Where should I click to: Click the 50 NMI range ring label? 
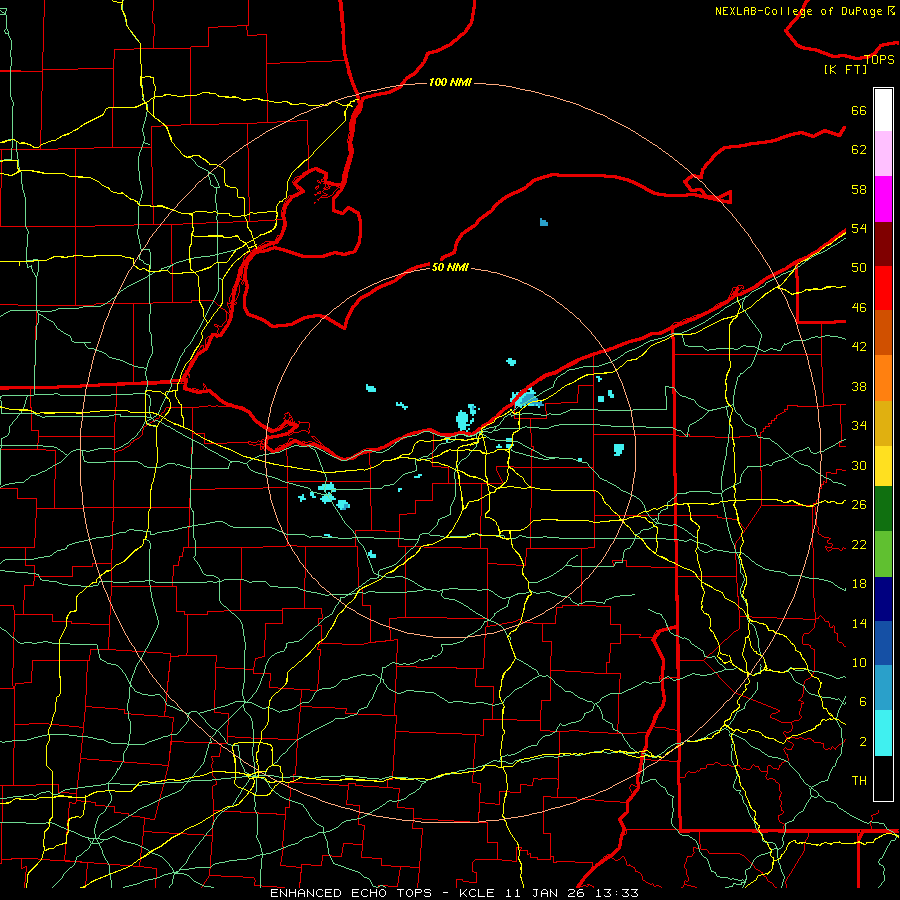pyautogui.click(x=450, y=267)
